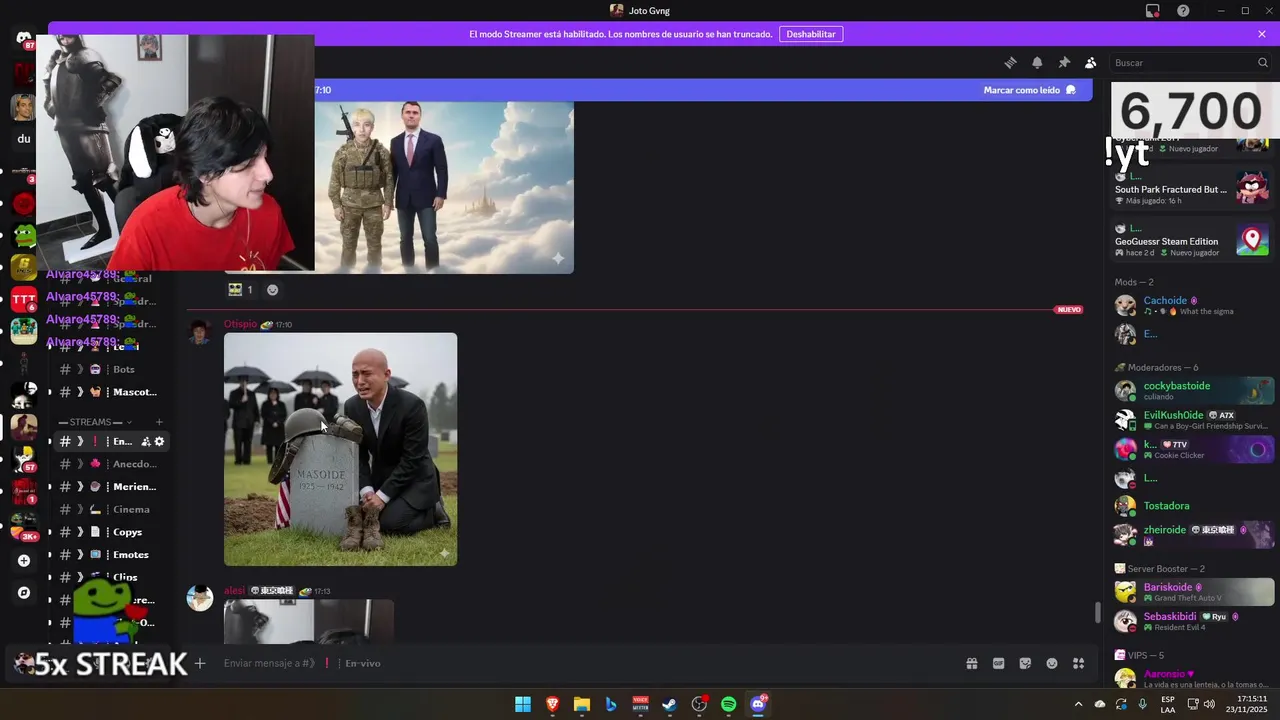
Task: Open Discover servers compass icon
Action: click(x=24, y=593)
